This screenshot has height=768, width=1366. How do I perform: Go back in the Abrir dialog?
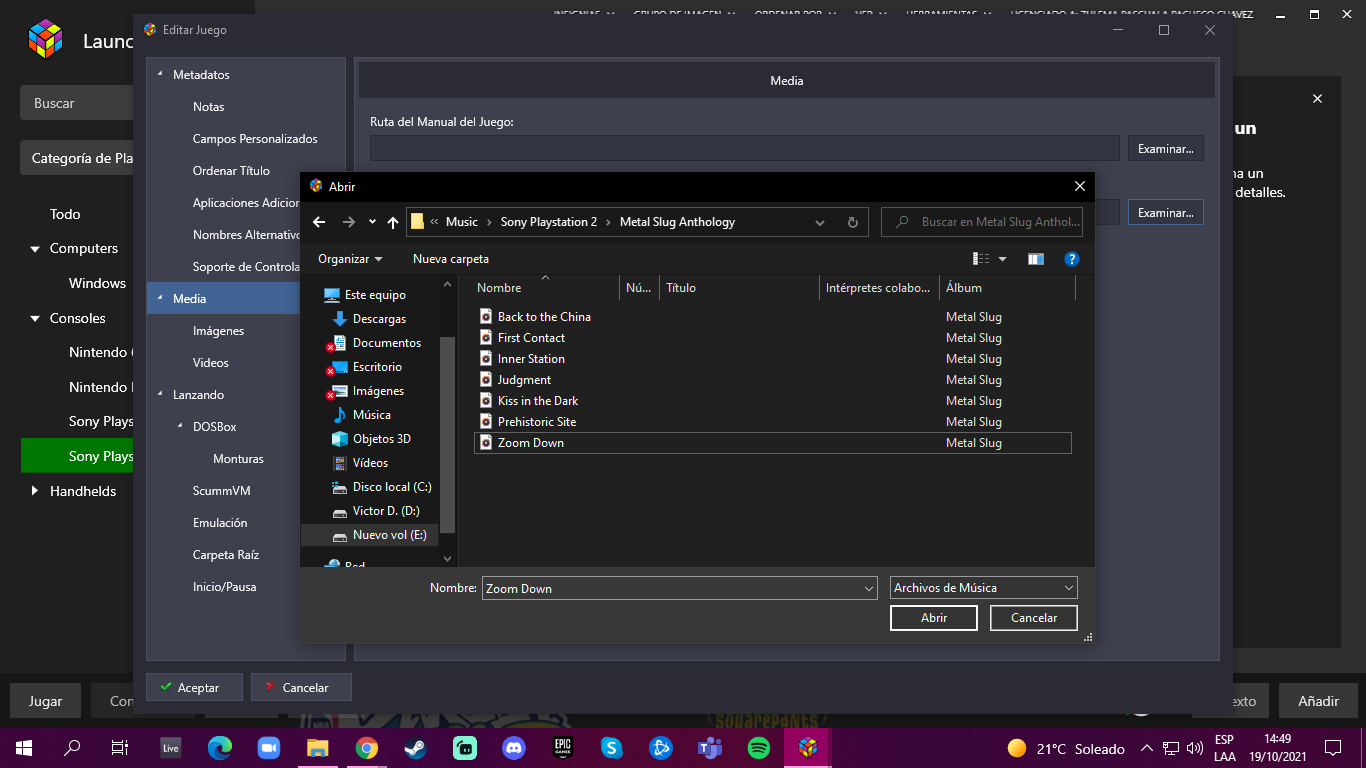tap(319, 222)
